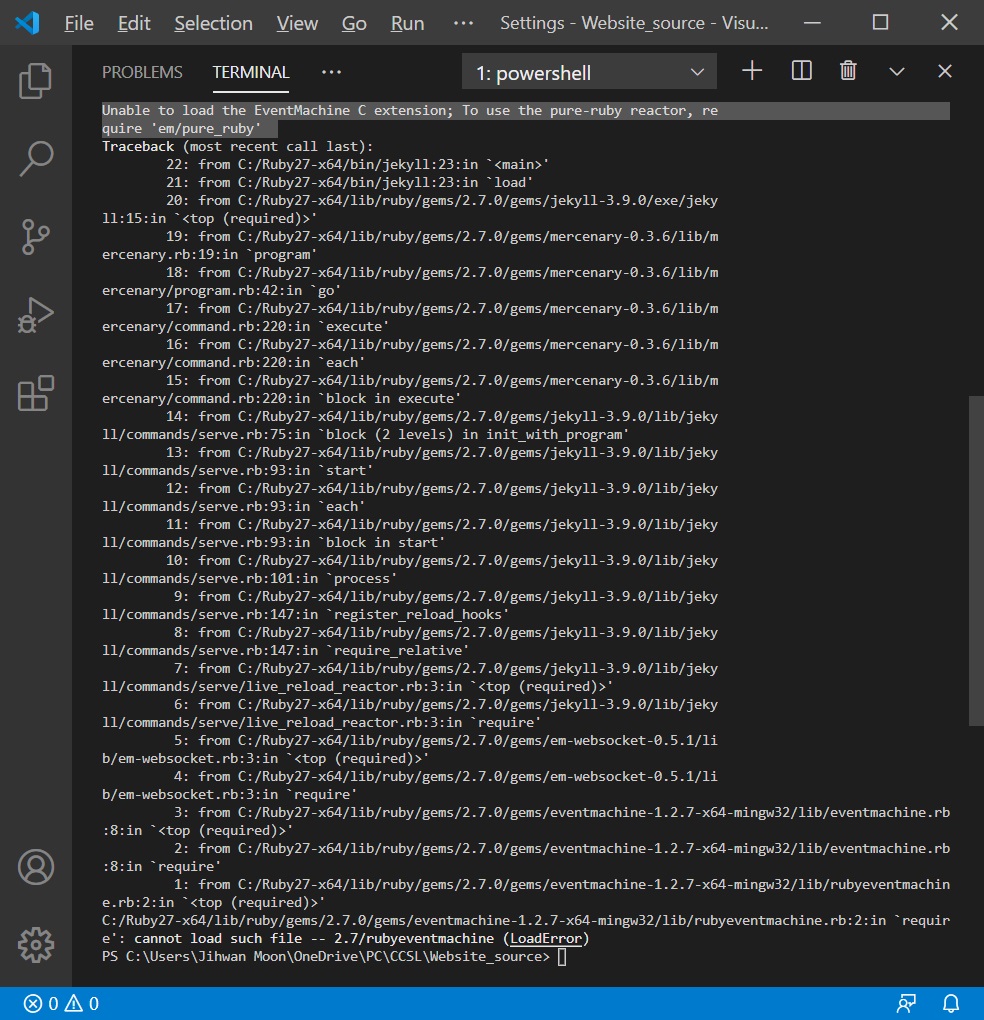Screen dimensions: 984x1020
Task: Open the notifications bell in status bar
Action: (951, 1003)
